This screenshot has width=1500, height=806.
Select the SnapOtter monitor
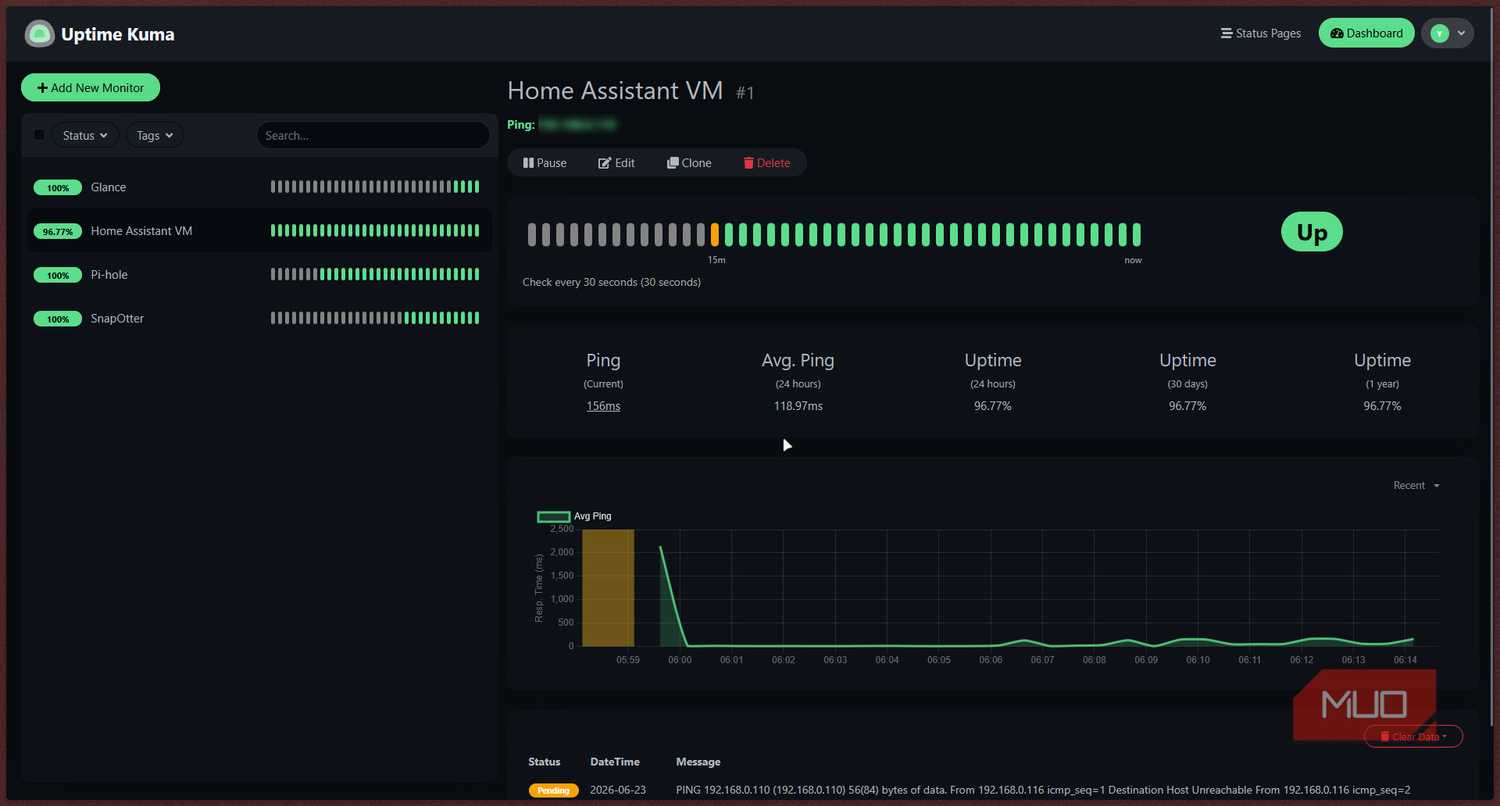point(257,319)
